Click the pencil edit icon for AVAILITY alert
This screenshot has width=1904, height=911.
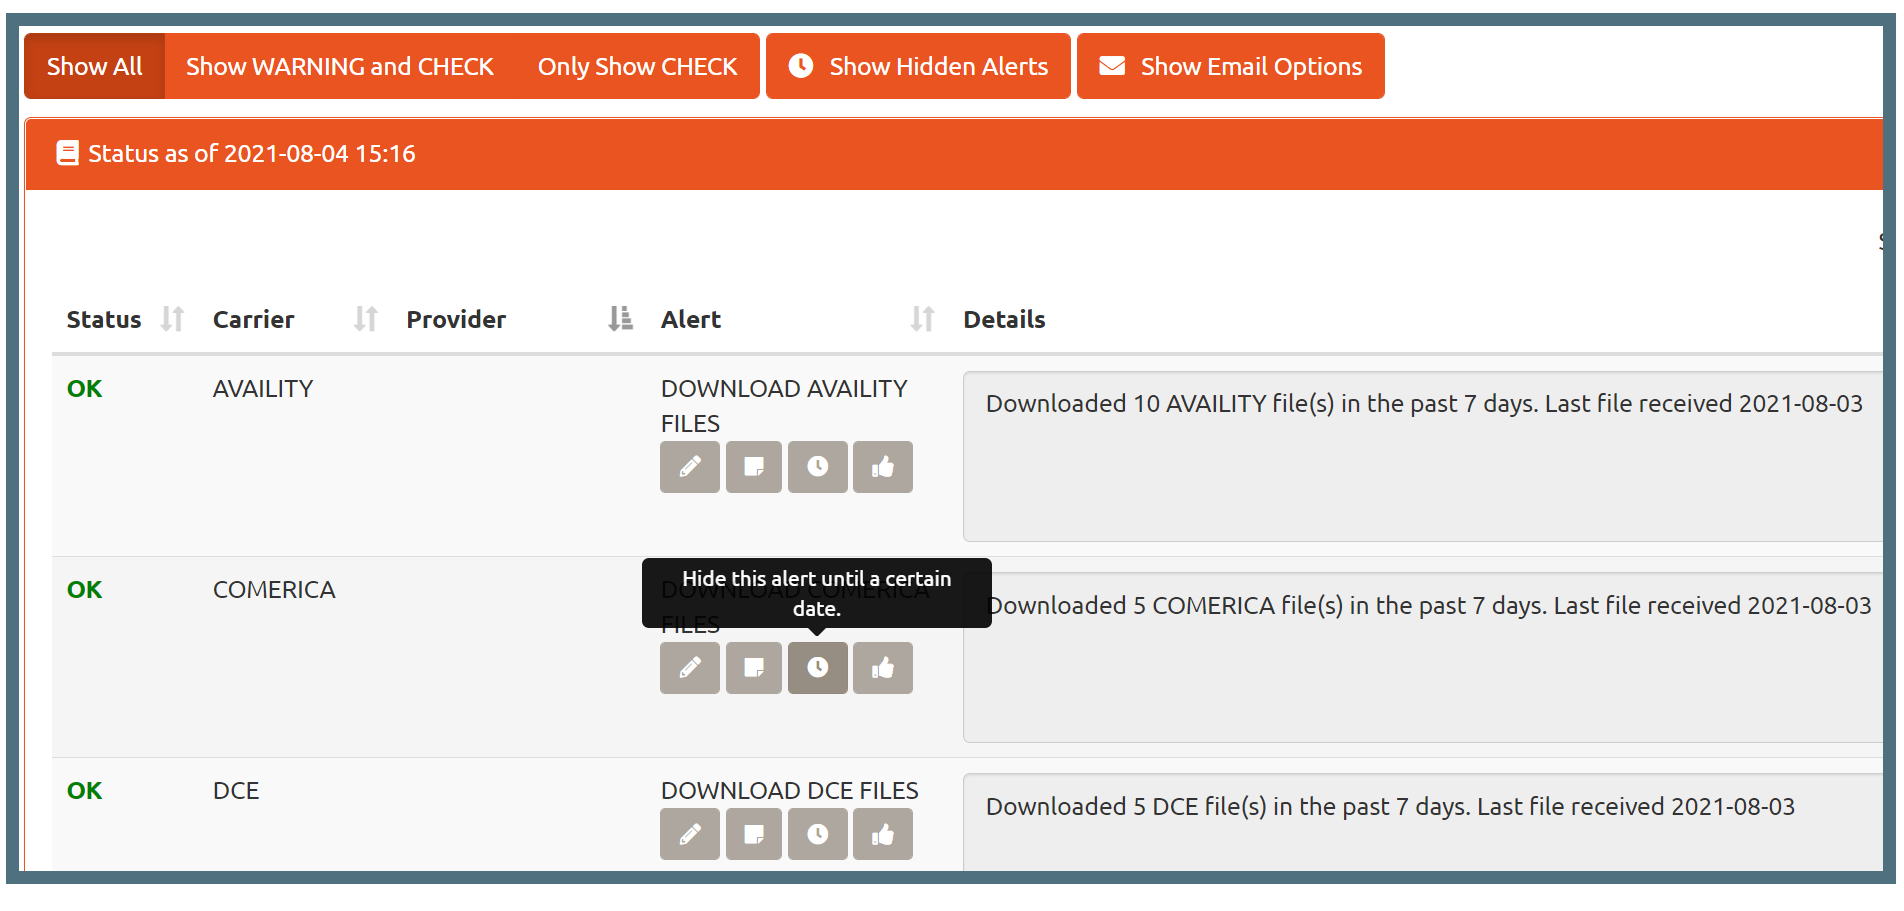(x=689, y=467)
